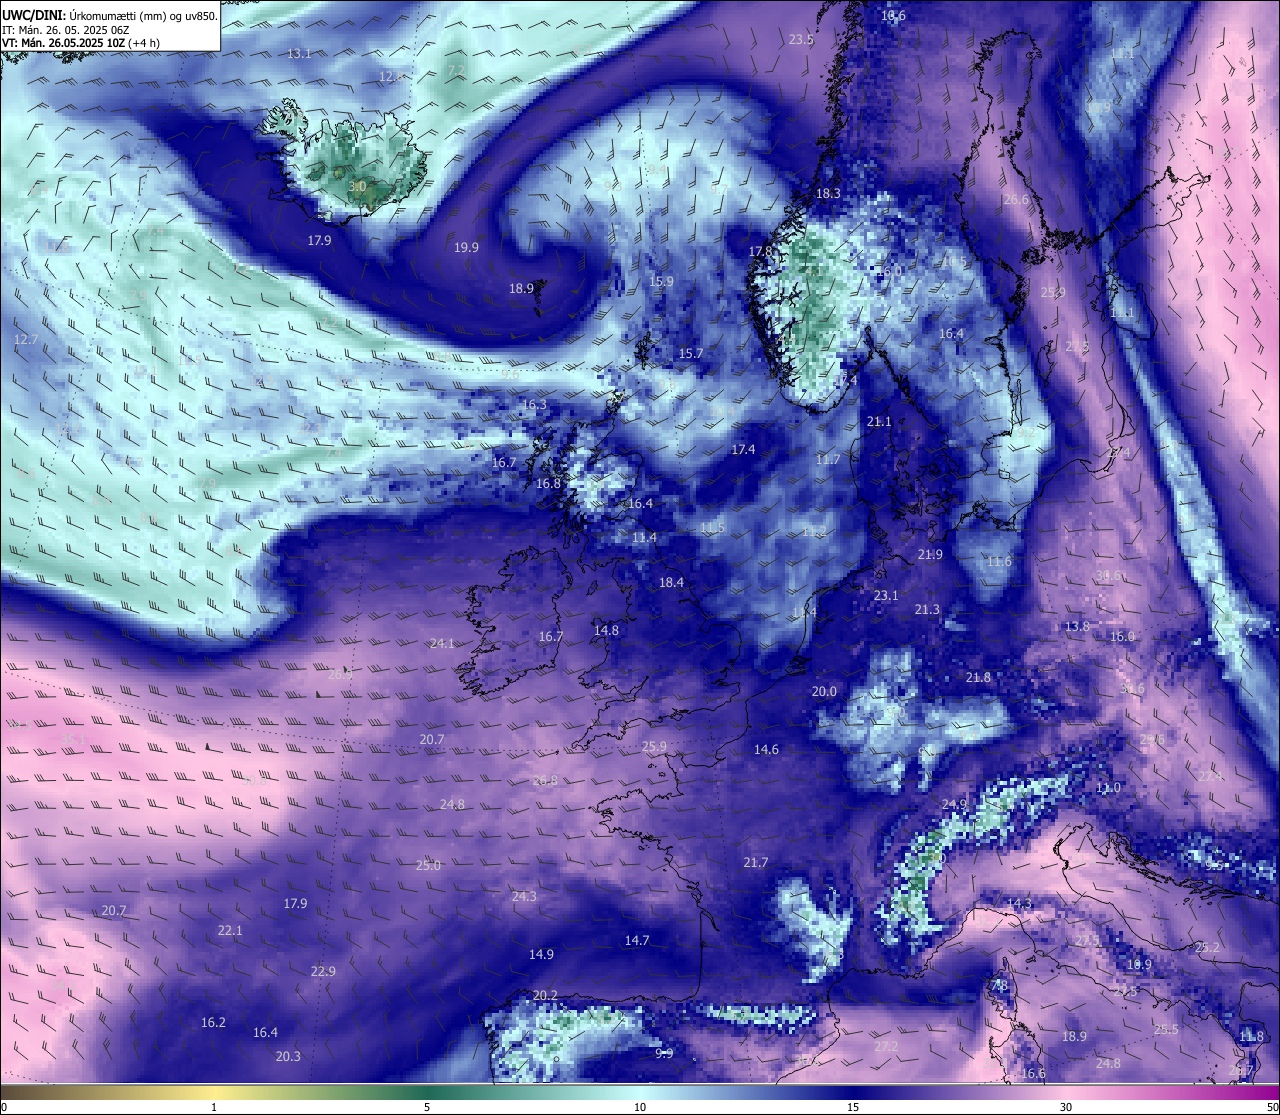Select the 17.4 value in North Sea
The height and width of the screenshot is (1115, 1280).
(x=743, y=450)
